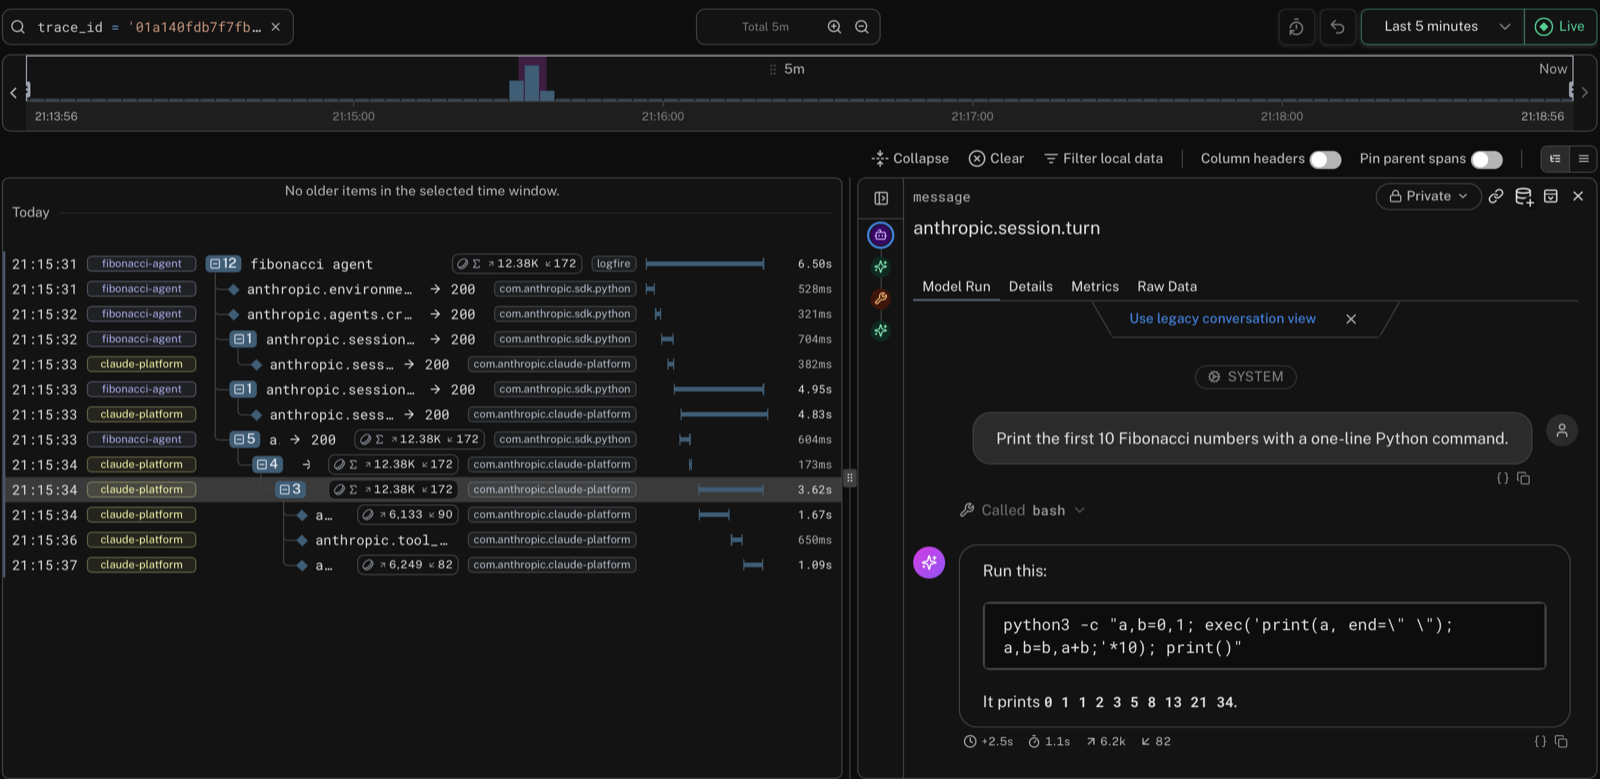Viewport: 1600px width, 779px height.
Task: Copy the assistant reply message
Action: (x=1562, y=742)
